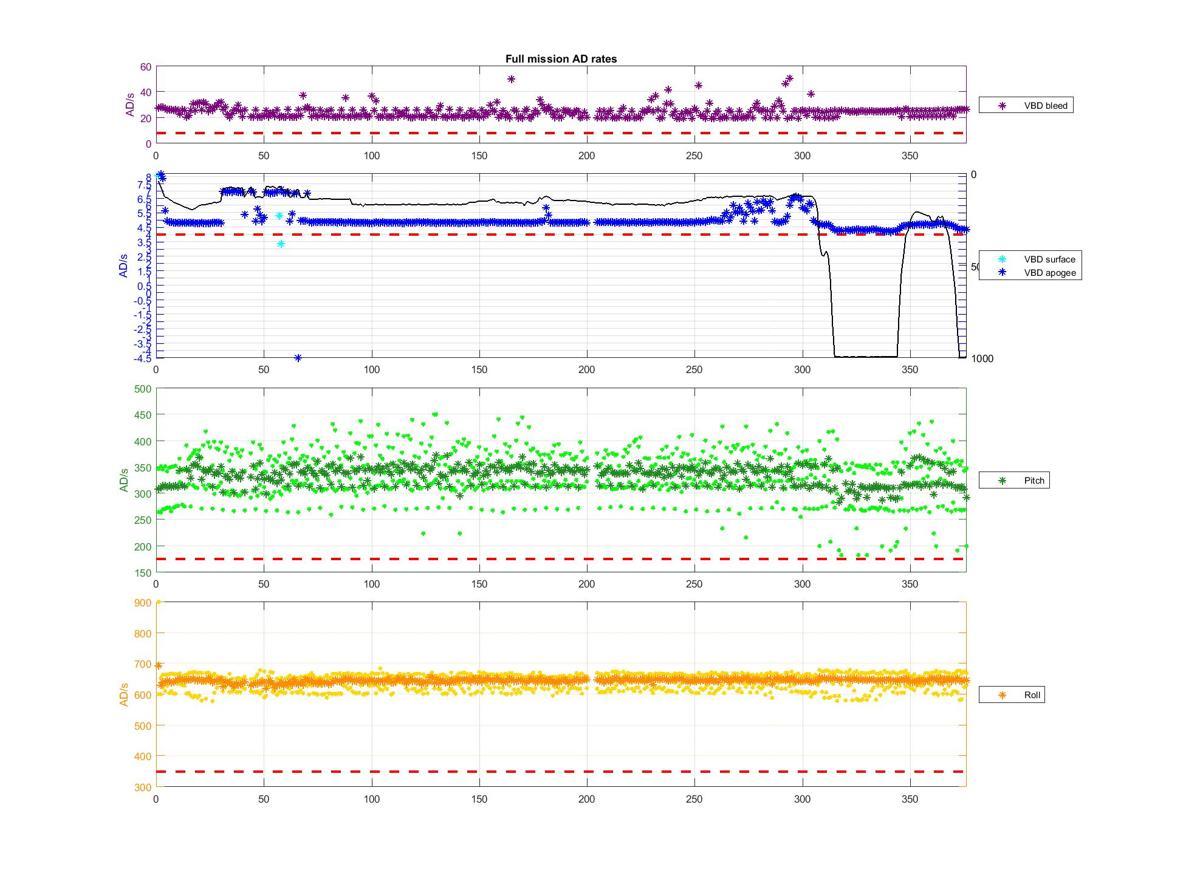Image resolution: width=1200 pixels, height=885 pixels.
Task: Click the green star marker in Pitch legend
Action: 1001,481
